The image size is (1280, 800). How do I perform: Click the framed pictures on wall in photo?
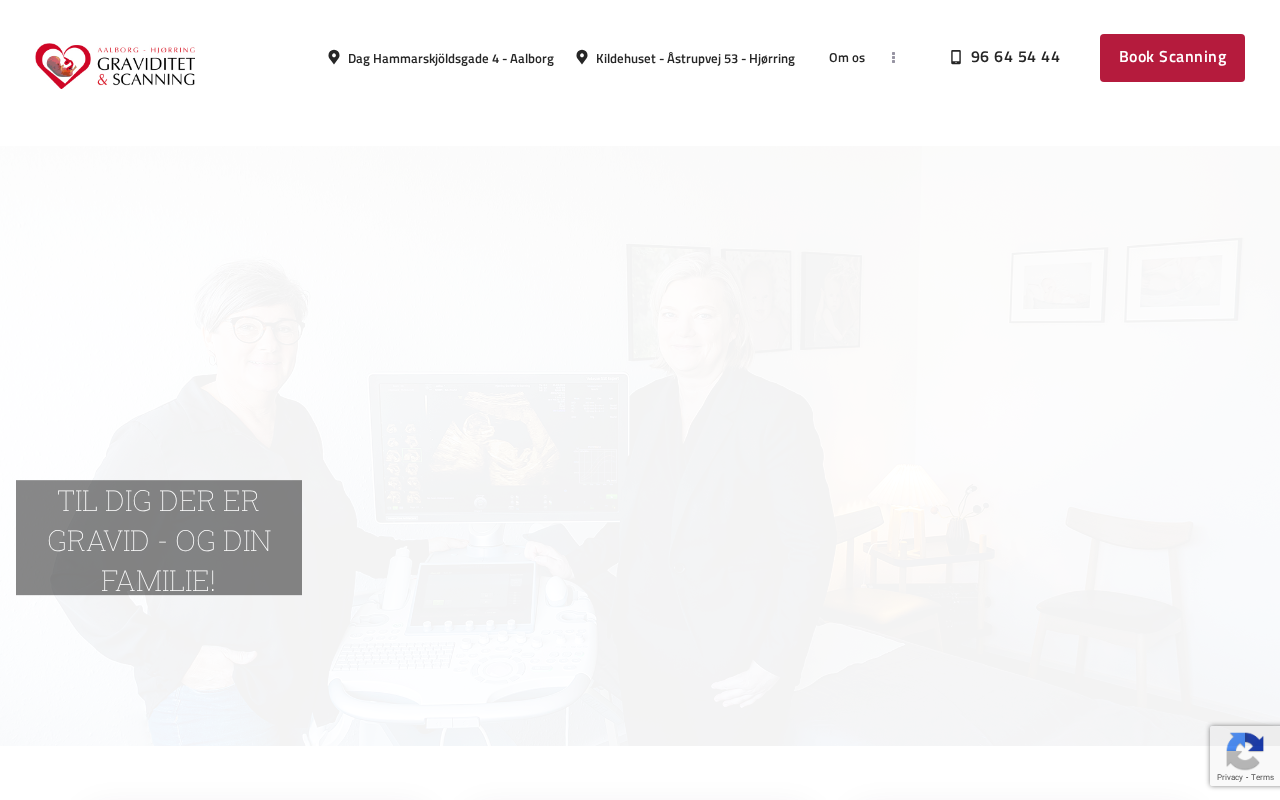click(1126, 281)
